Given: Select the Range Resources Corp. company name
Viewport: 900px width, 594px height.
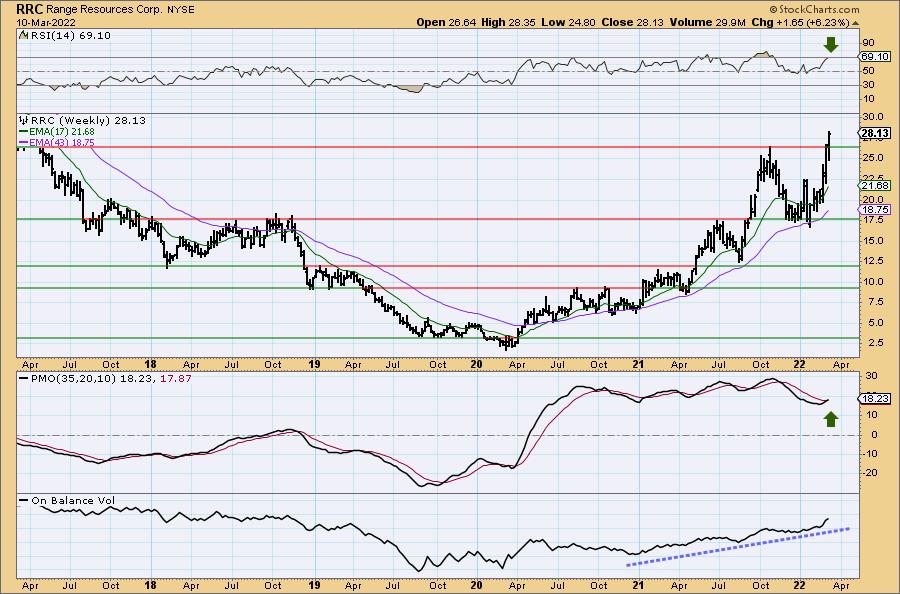Looking at the screenshot, I should (103, 10).
